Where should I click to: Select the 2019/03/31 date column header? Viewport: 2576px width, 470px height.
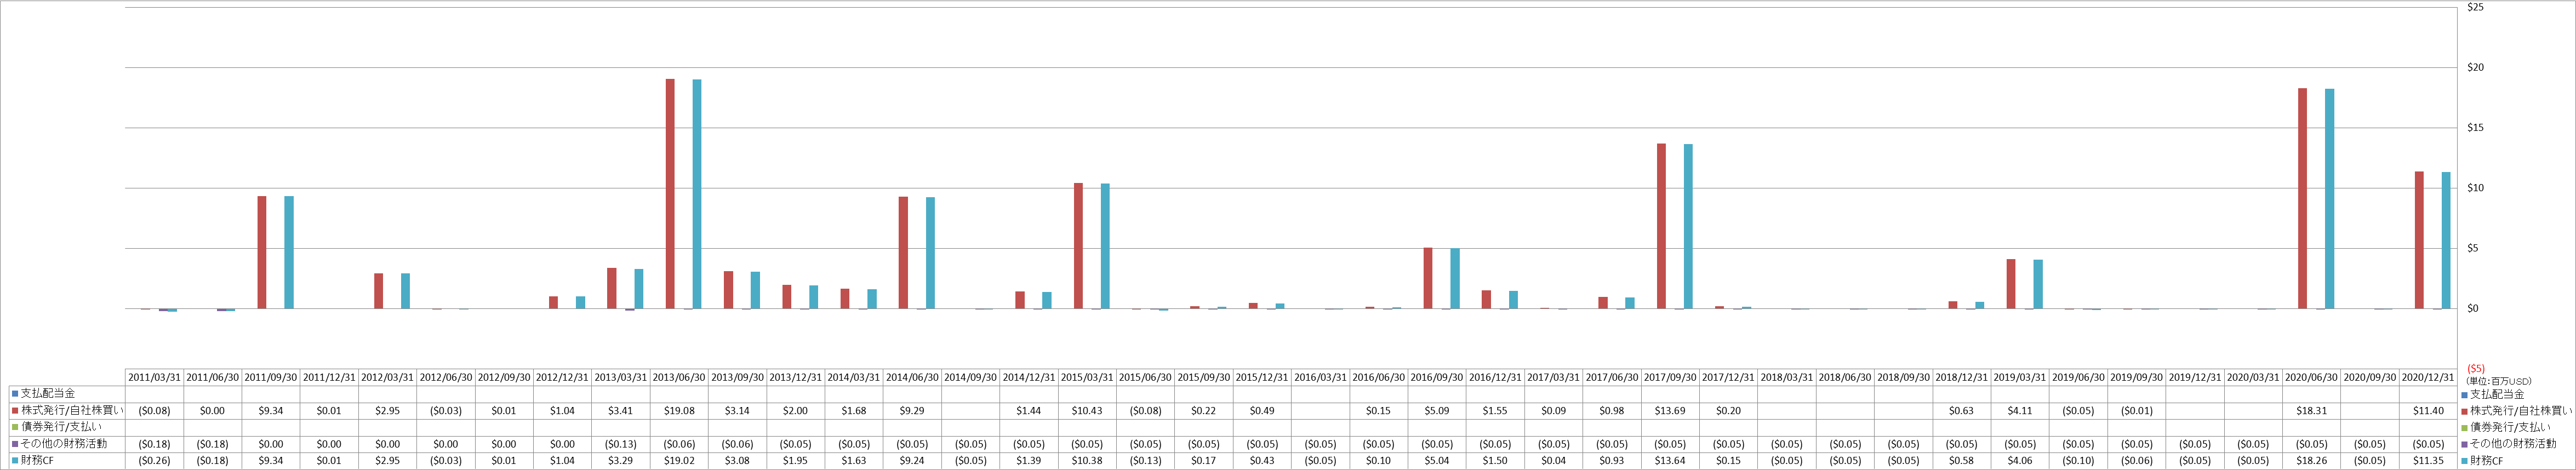2020,378
